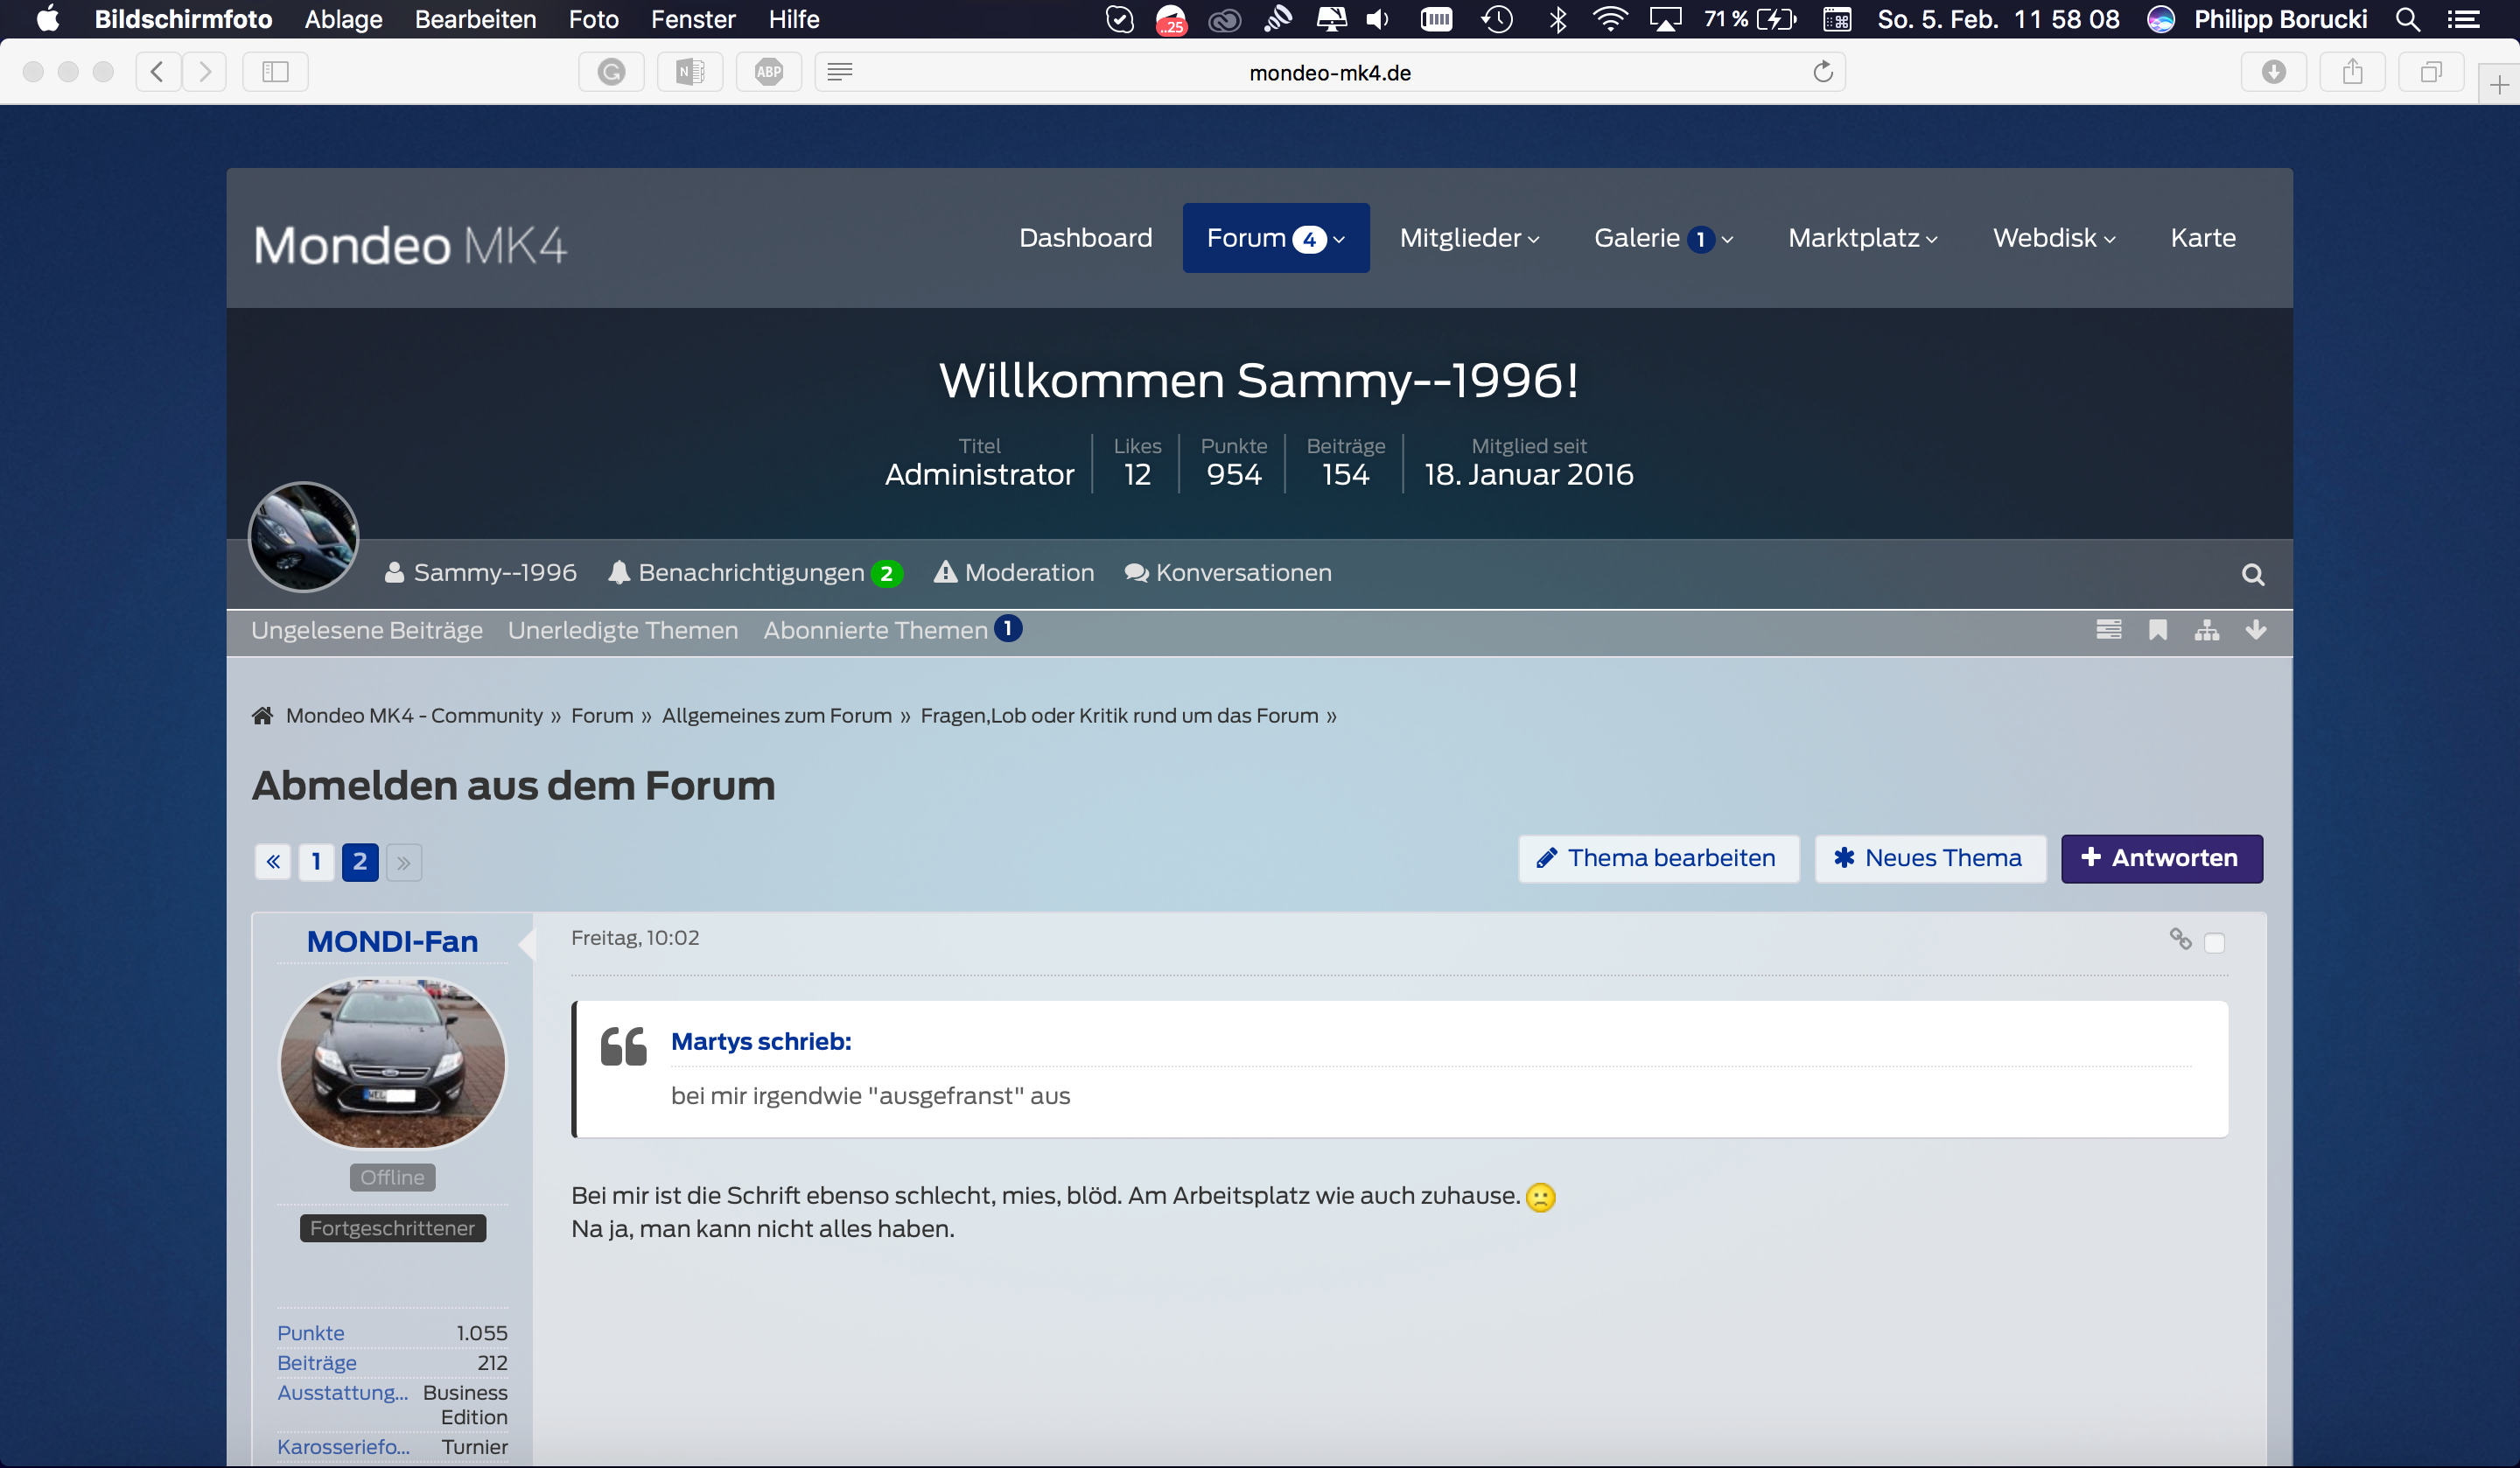Open the Dashboard navigation tab
Viewport: 2520px width, 1468px height.
point(1085,238)
